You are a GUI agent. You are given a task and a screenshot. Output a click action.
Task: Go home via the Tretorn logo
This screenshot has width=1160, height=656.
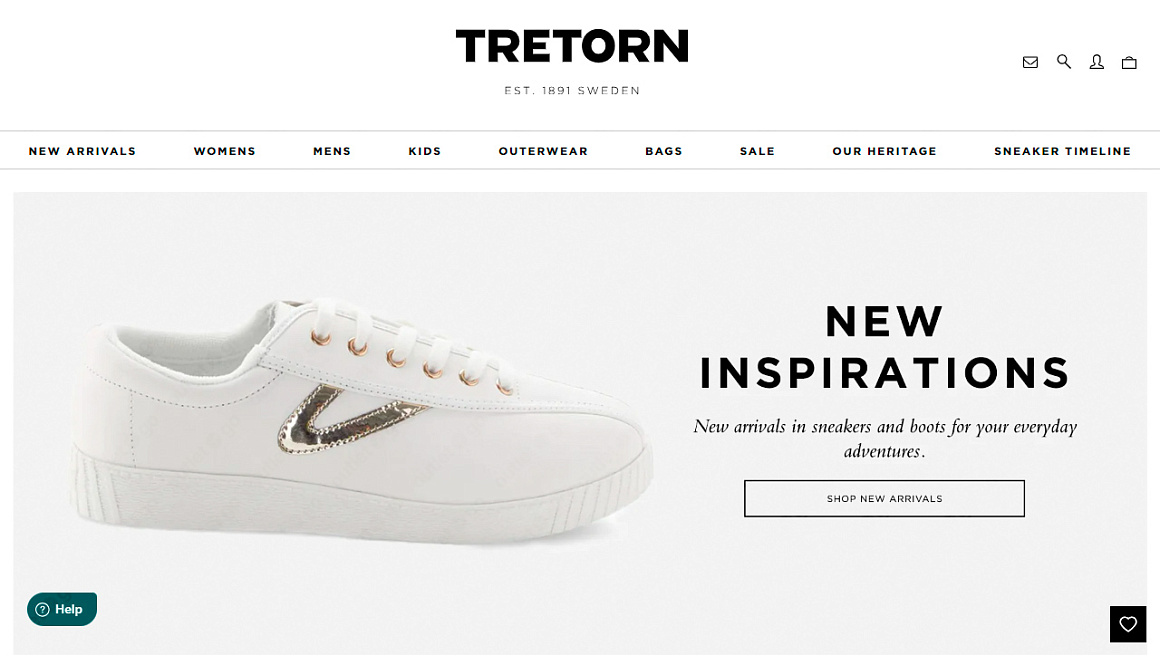pos(572,46)
